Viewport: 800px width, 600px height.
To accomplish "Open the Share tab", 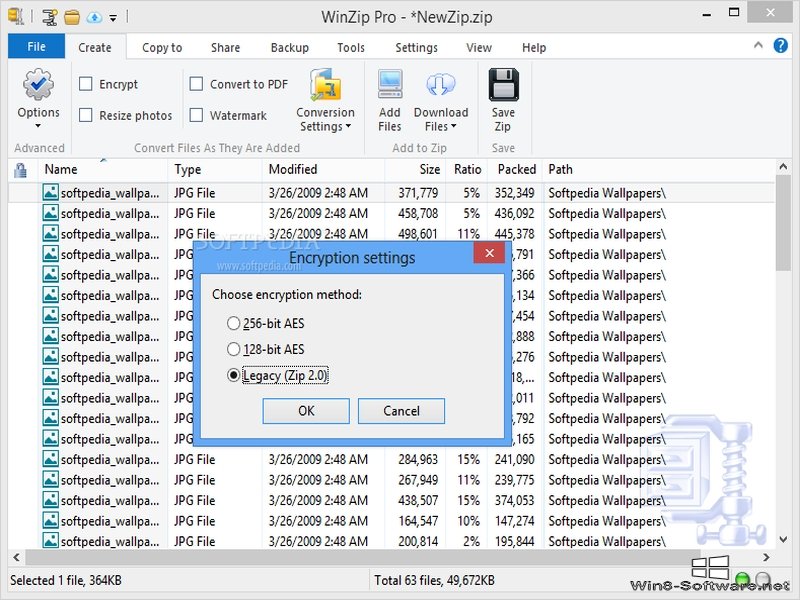I will 226,47.
